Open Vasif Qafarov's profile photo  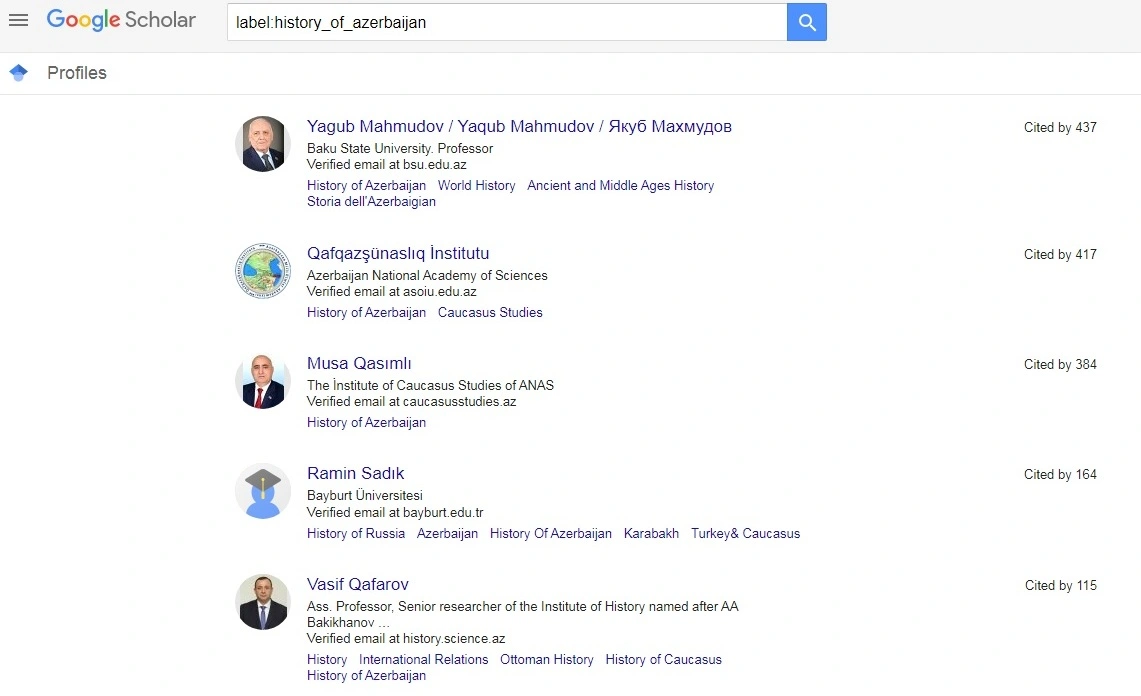coord(262,602)
